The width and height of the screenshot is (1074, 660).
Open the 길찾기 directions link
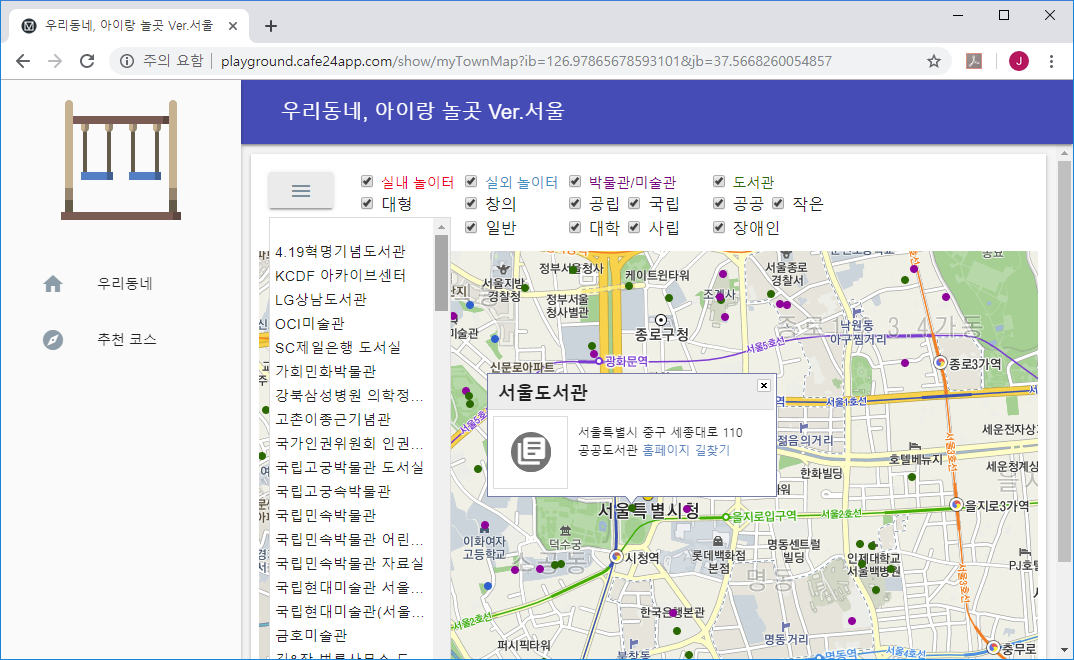click(712, 450)
